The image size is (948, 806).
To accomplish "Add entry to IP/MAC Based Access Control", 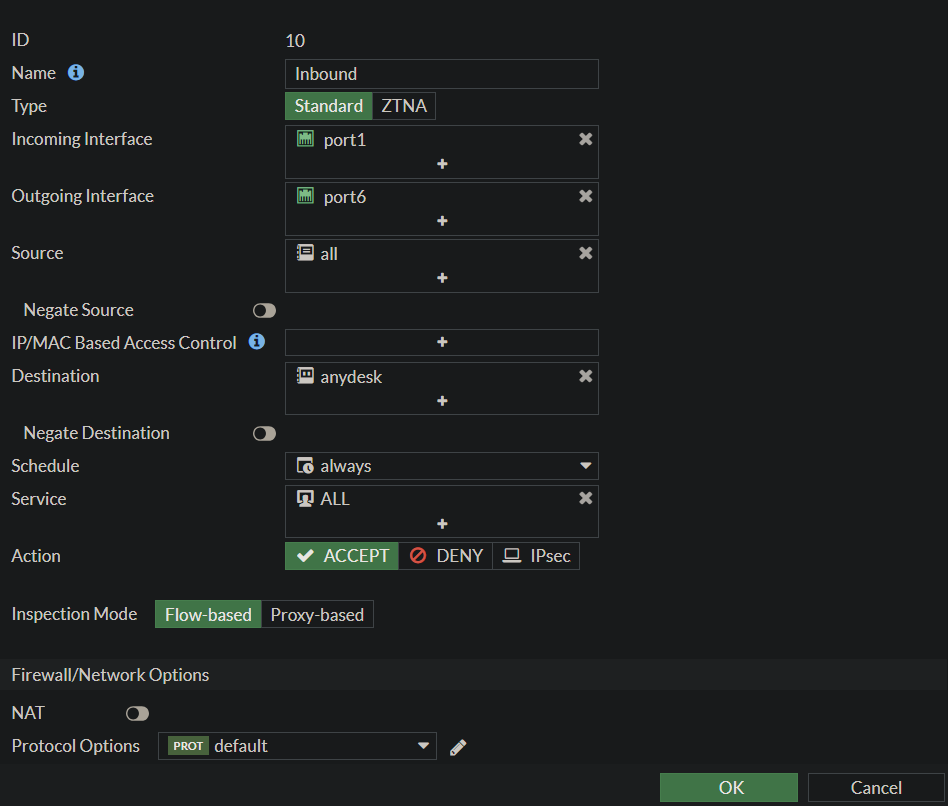I will (441, 342).
